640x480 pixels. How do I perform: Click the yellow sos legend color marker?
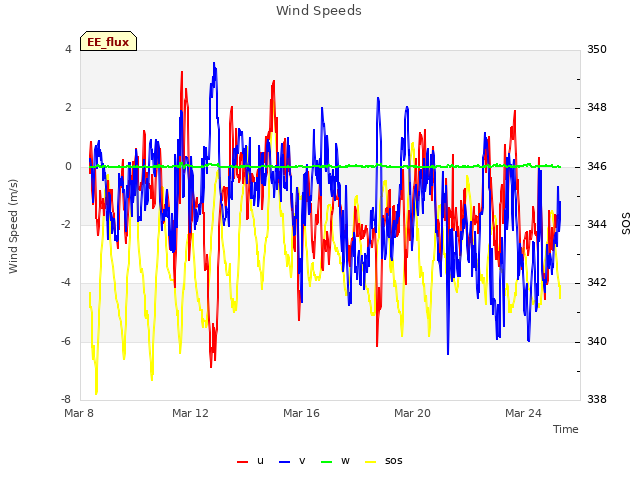coord(370,462)
